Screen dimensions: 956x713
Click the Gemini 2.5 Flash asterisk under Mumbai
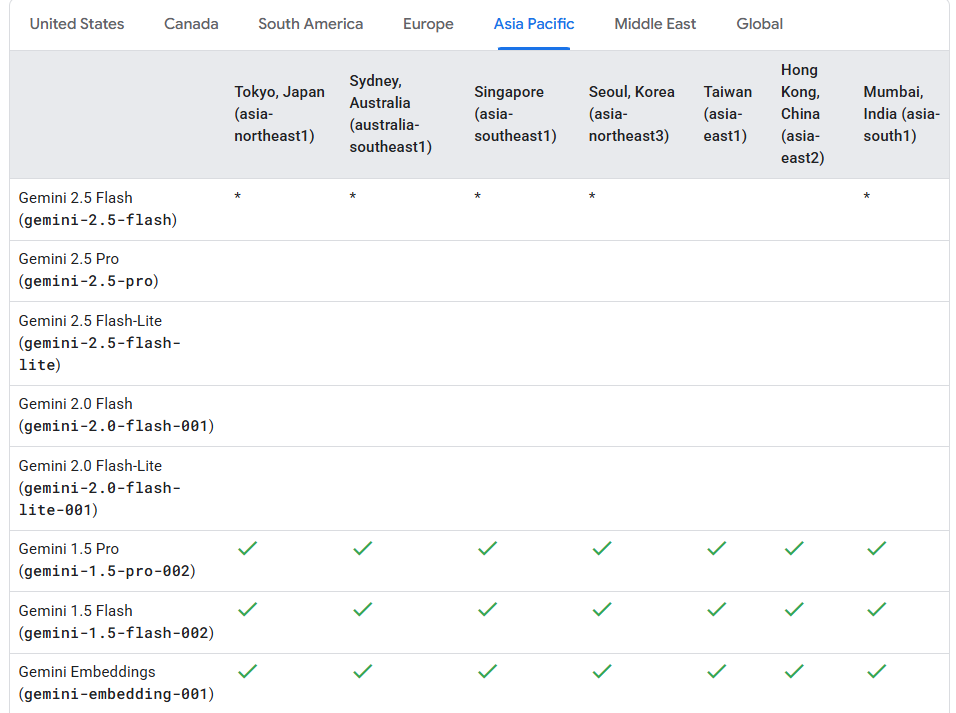tap(867, 198)
